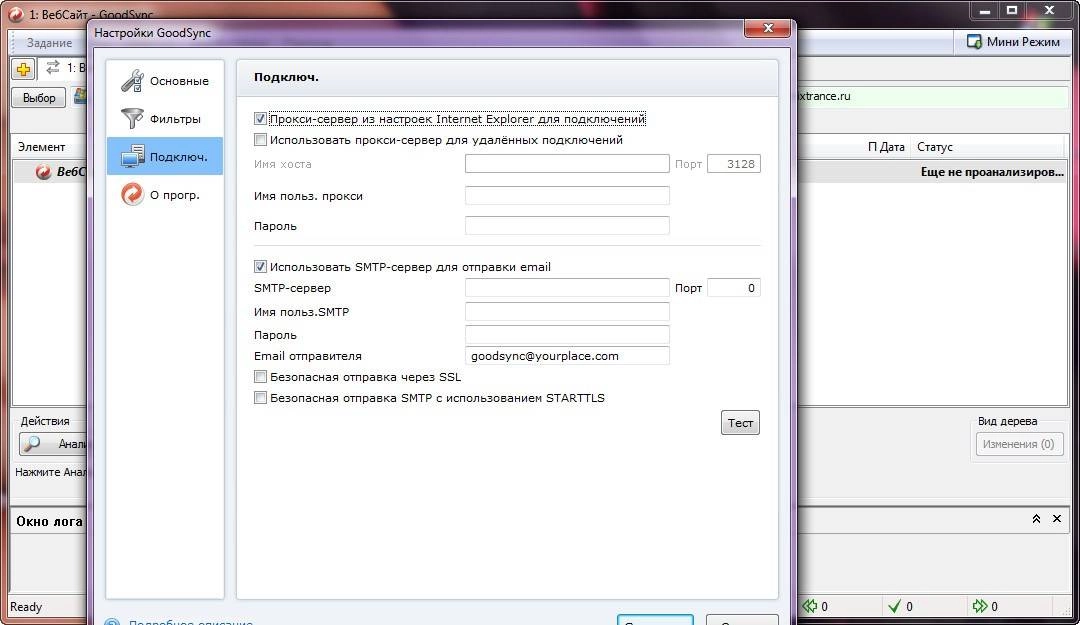Image resolution: width=1080 pixels, height=625 pixels.
Task: Click the Изменения (0) tree view button
Action: pos(1019,444)
